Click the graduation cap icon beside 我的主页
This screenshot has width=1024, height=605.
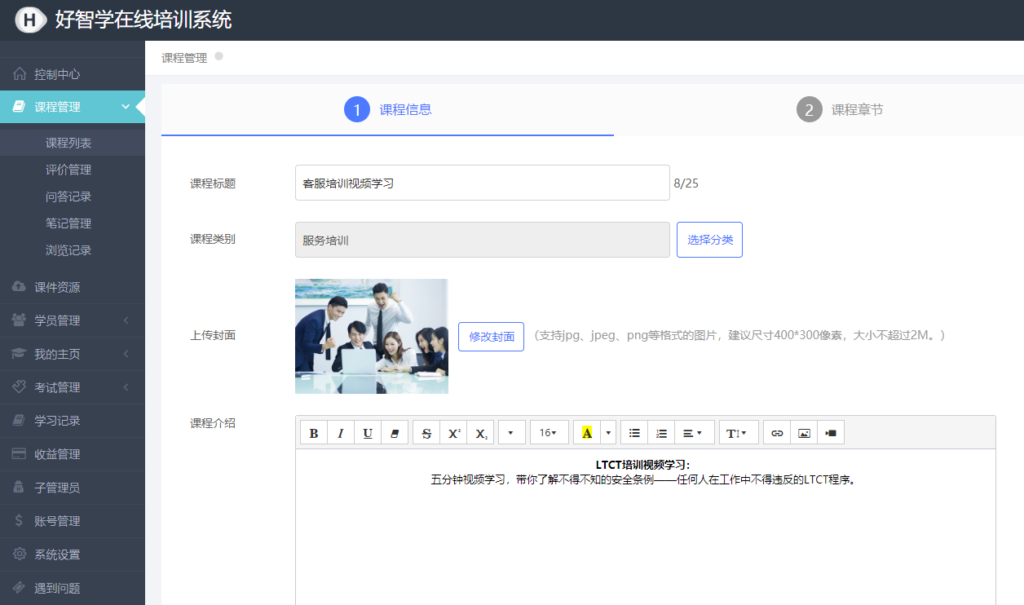[x=19, y=353]
